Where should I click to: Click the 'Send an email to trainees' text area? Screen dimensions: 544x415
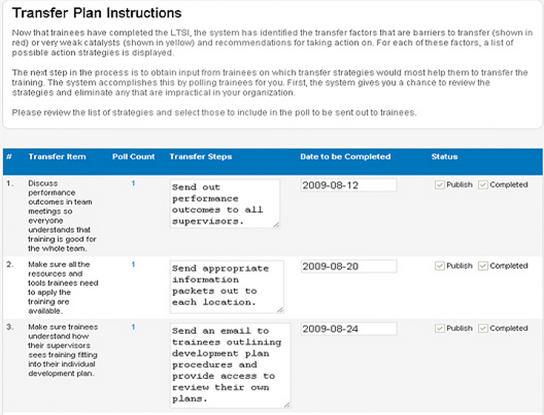coord(230,365)
